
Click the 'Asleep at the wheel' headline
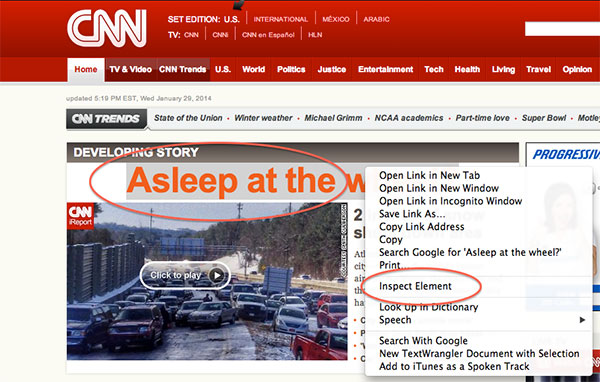coord(245,181)
